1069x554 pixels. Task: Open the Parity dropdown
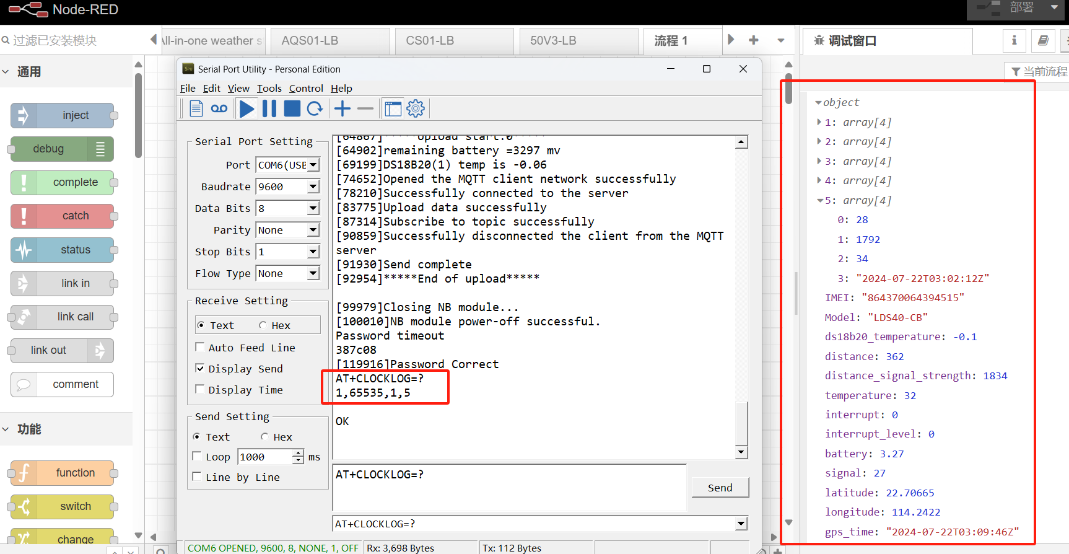point(313,230)
